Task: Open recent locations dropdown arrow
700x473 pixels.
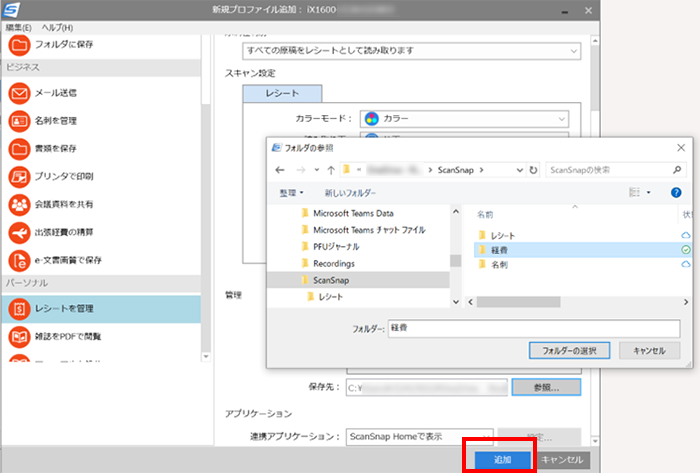Action: tap(317, 170)
